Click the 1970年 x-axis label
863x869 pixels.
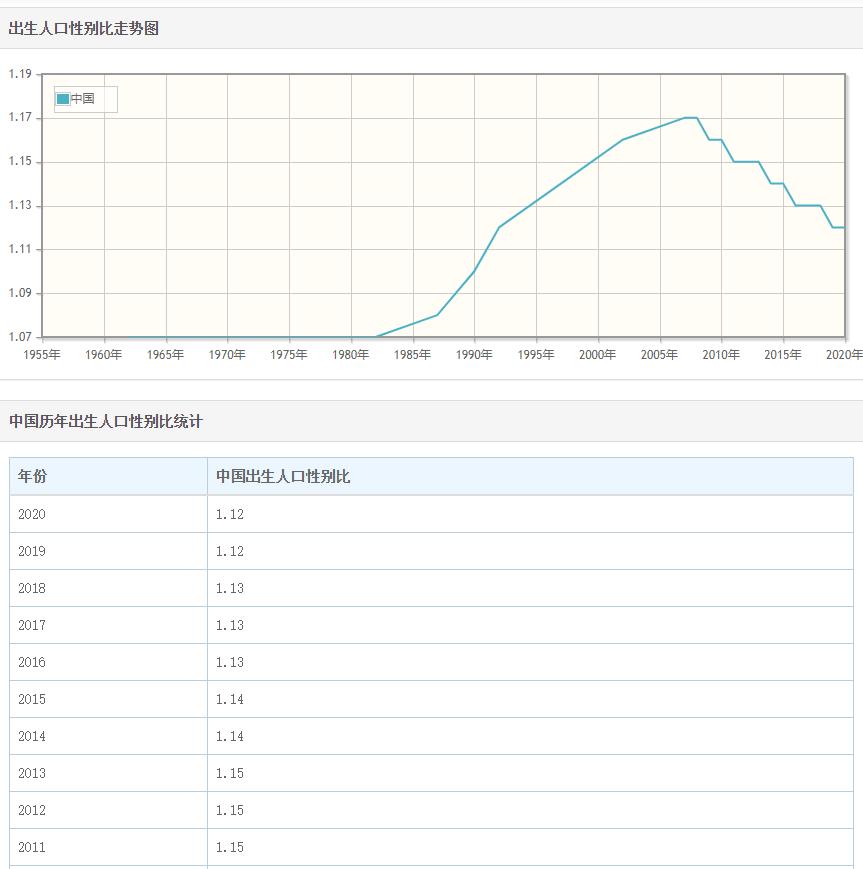coord(227,355)
